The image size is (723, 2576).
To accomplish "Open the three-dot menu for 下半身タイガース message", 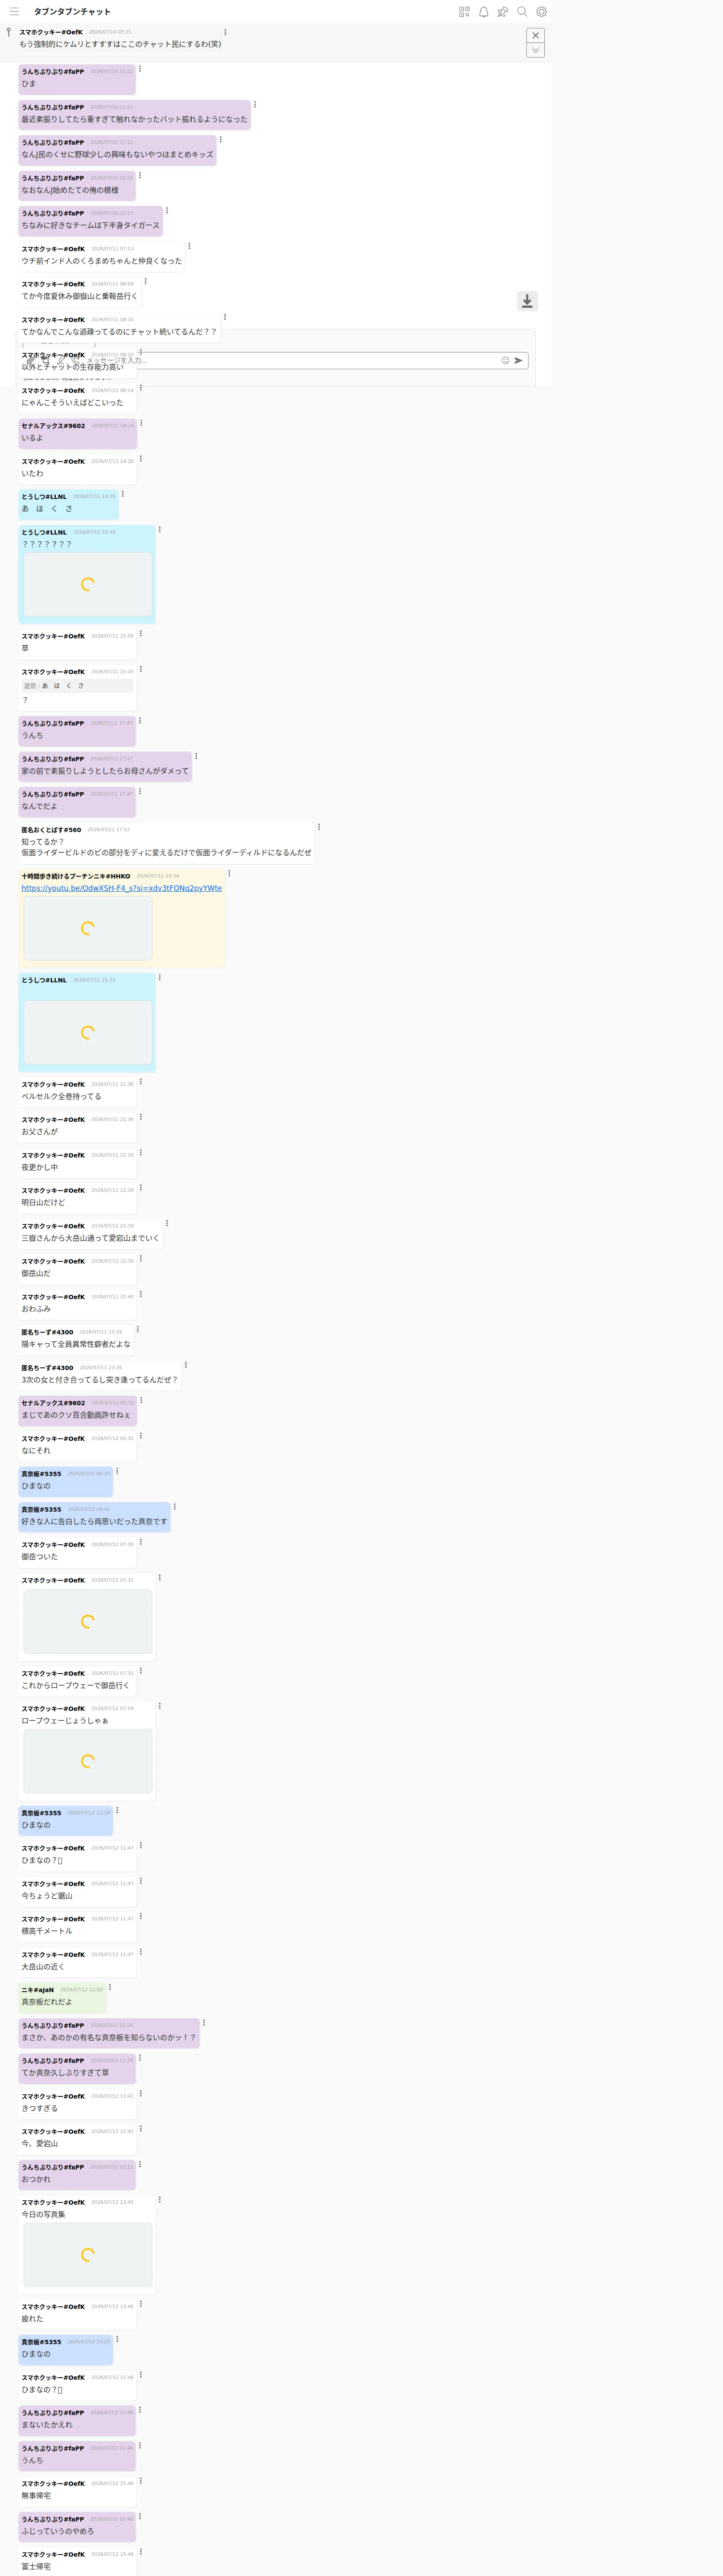I will point(167,210).
